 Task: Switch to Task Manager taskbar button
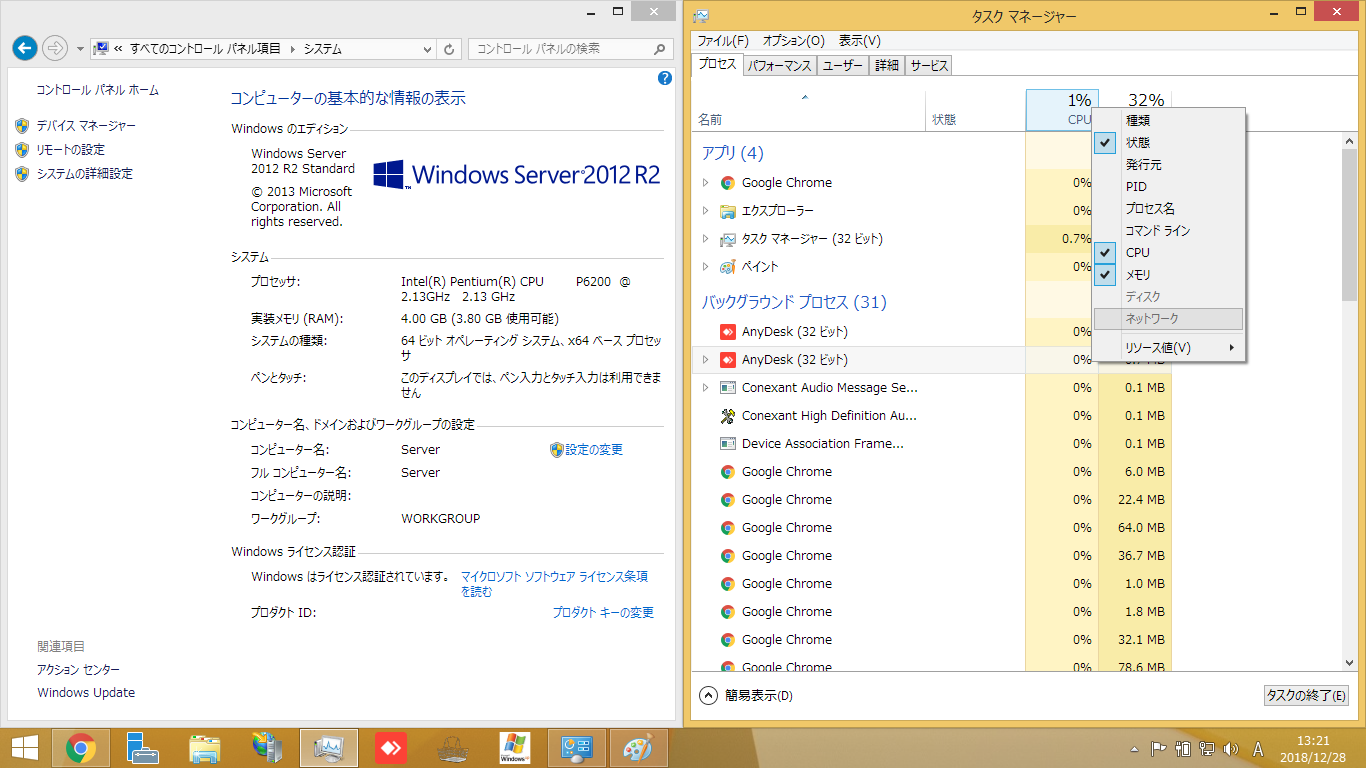tap(329, 748)
